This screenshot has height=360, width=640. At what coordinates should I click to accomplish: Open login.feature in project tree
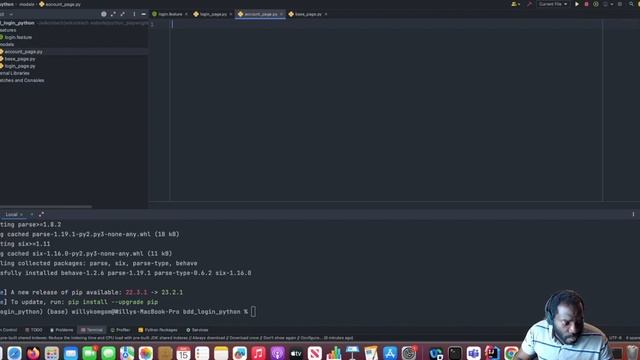click(x=18, y=37)
